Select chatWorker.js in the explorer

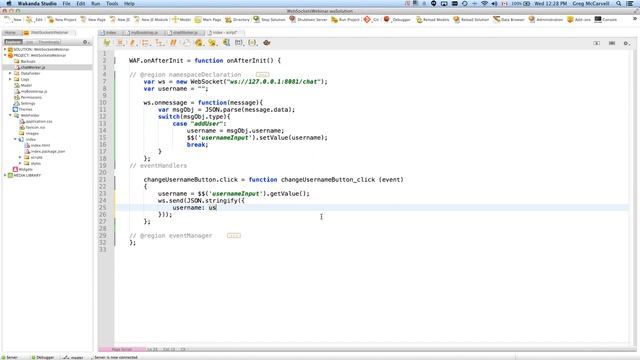(x=33, y=67)
